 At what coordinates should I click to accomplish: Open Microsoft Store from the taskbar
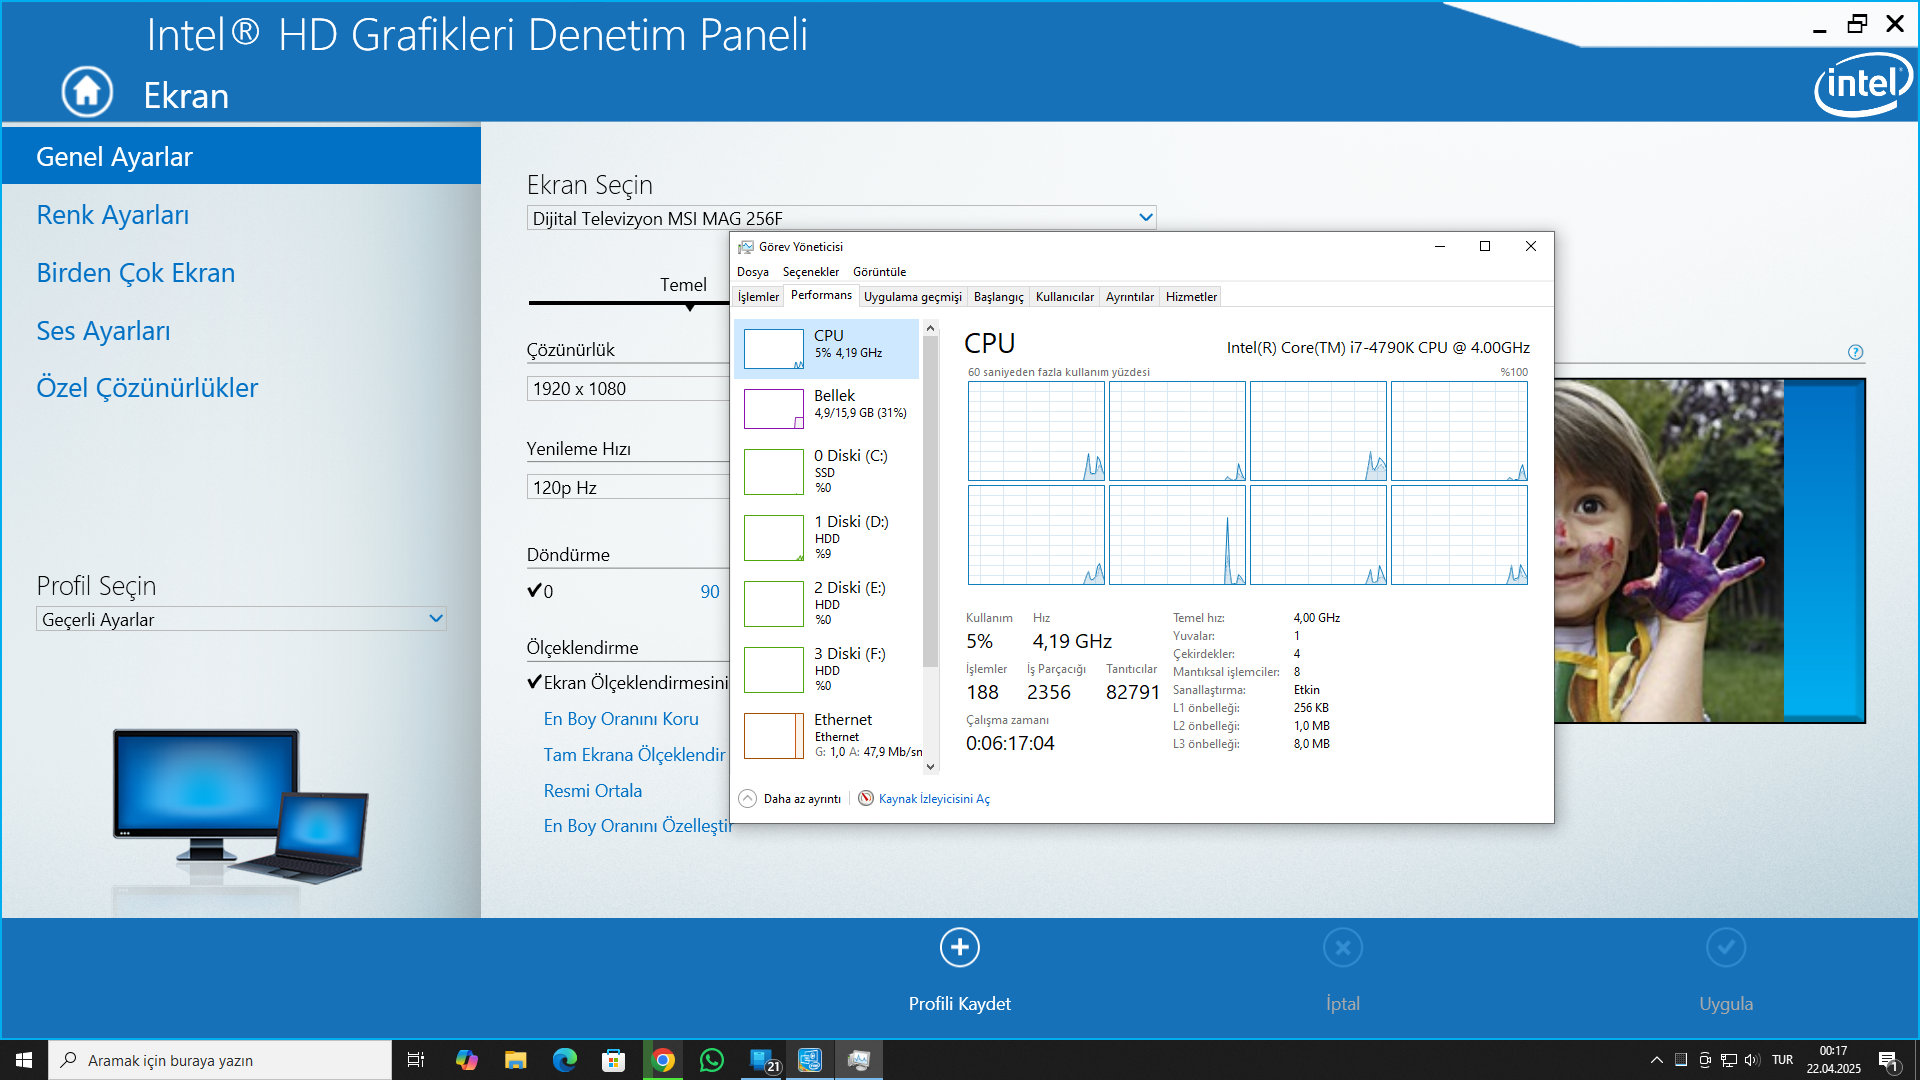[613, 1060]
